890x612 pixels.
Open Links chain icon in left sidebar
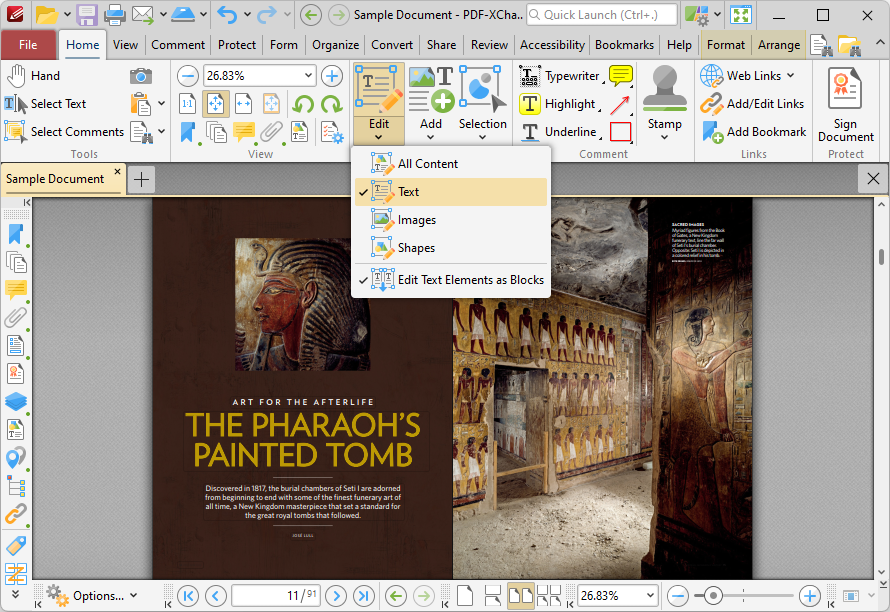click(16, 513)
